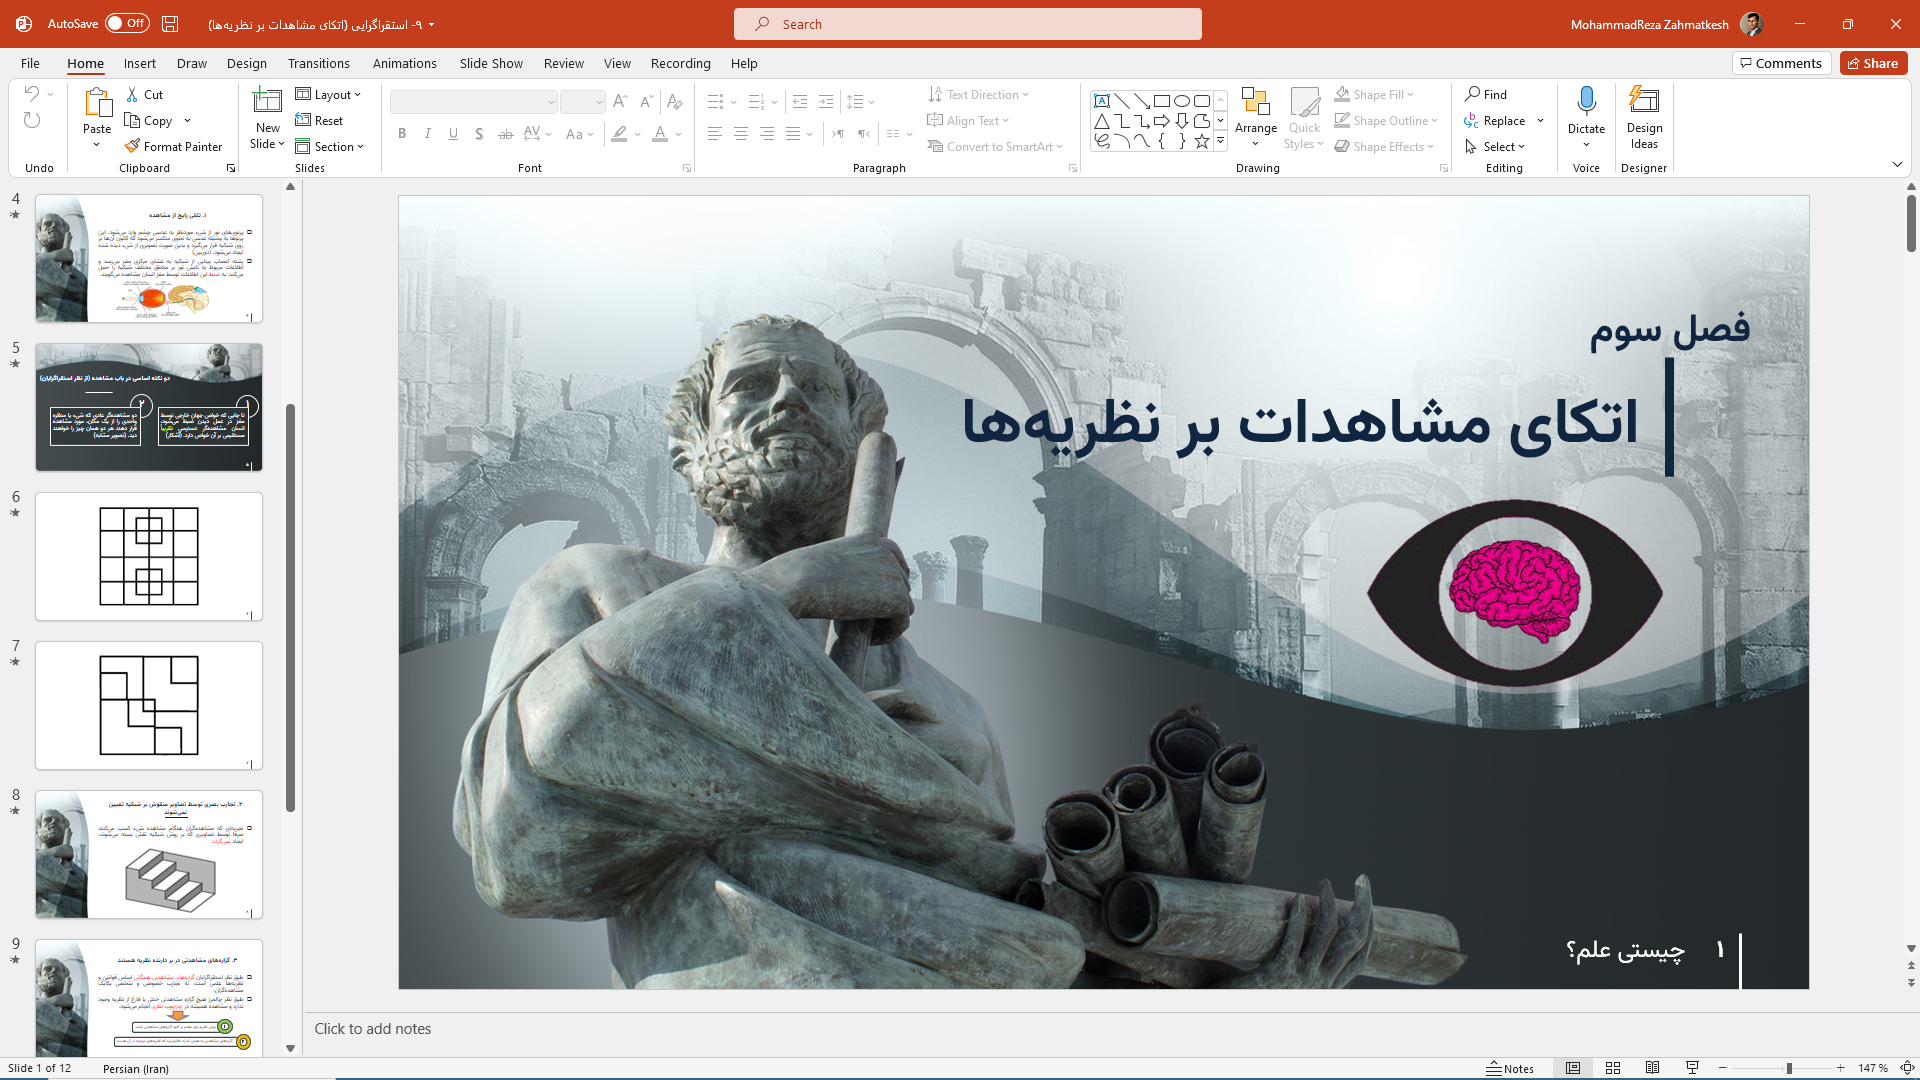Toggle the AutoSave switch on

point(126,23)
